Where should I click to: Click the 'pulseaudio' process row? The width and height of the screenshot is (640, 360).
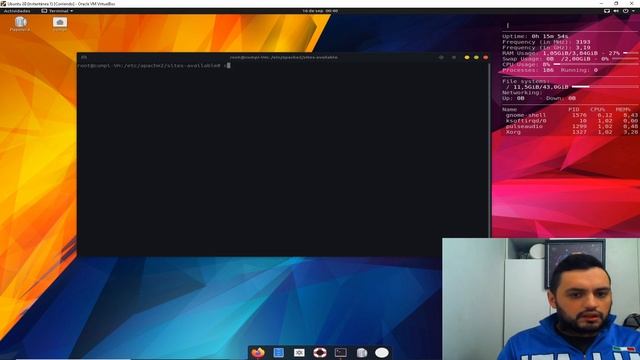pos(571,127)
